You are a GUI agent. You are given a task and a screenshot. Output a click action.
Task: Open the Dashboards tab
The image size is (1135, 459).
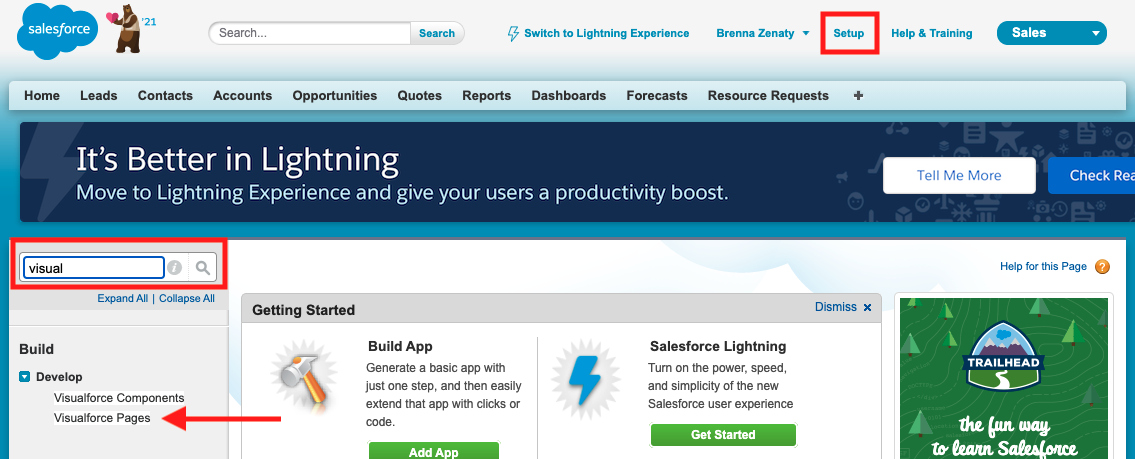568,96
